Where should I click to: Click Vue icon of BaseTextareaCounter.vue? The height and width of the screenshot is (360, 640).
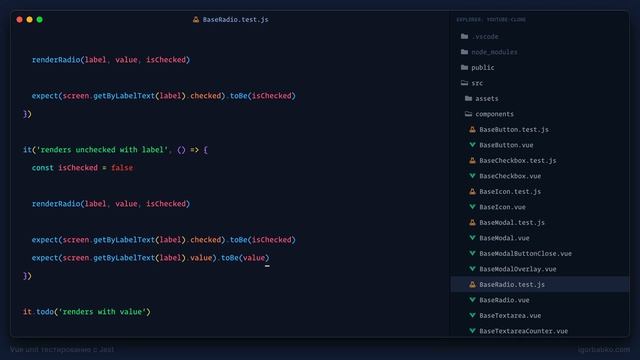coord(472,331)
